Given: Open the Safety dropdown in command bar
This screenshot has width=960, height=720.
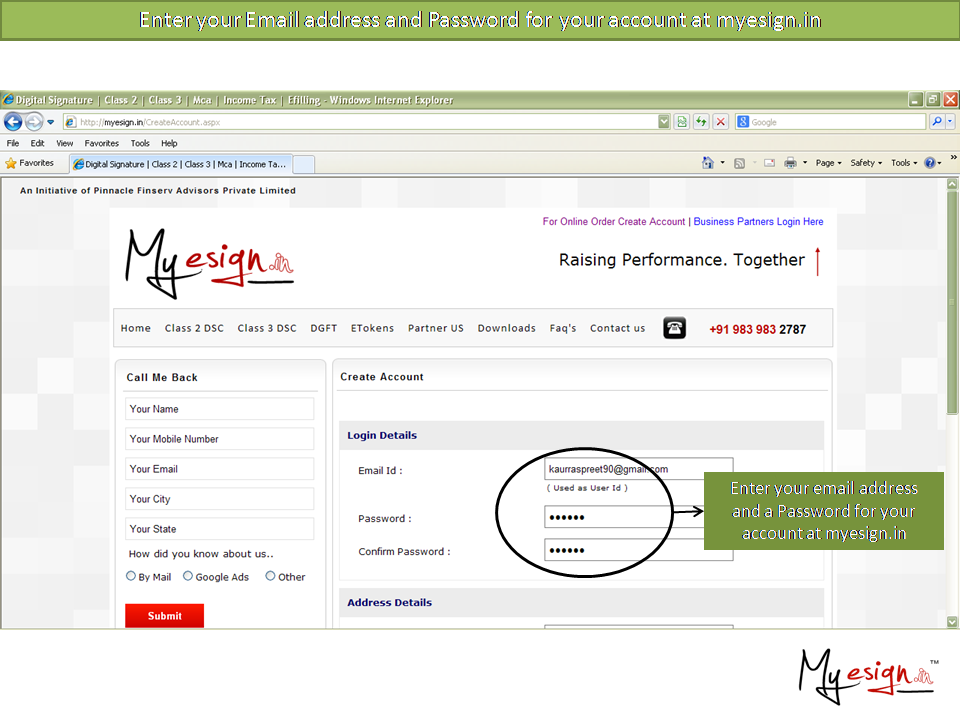Looking at the screenshot, I should point(866,163).
